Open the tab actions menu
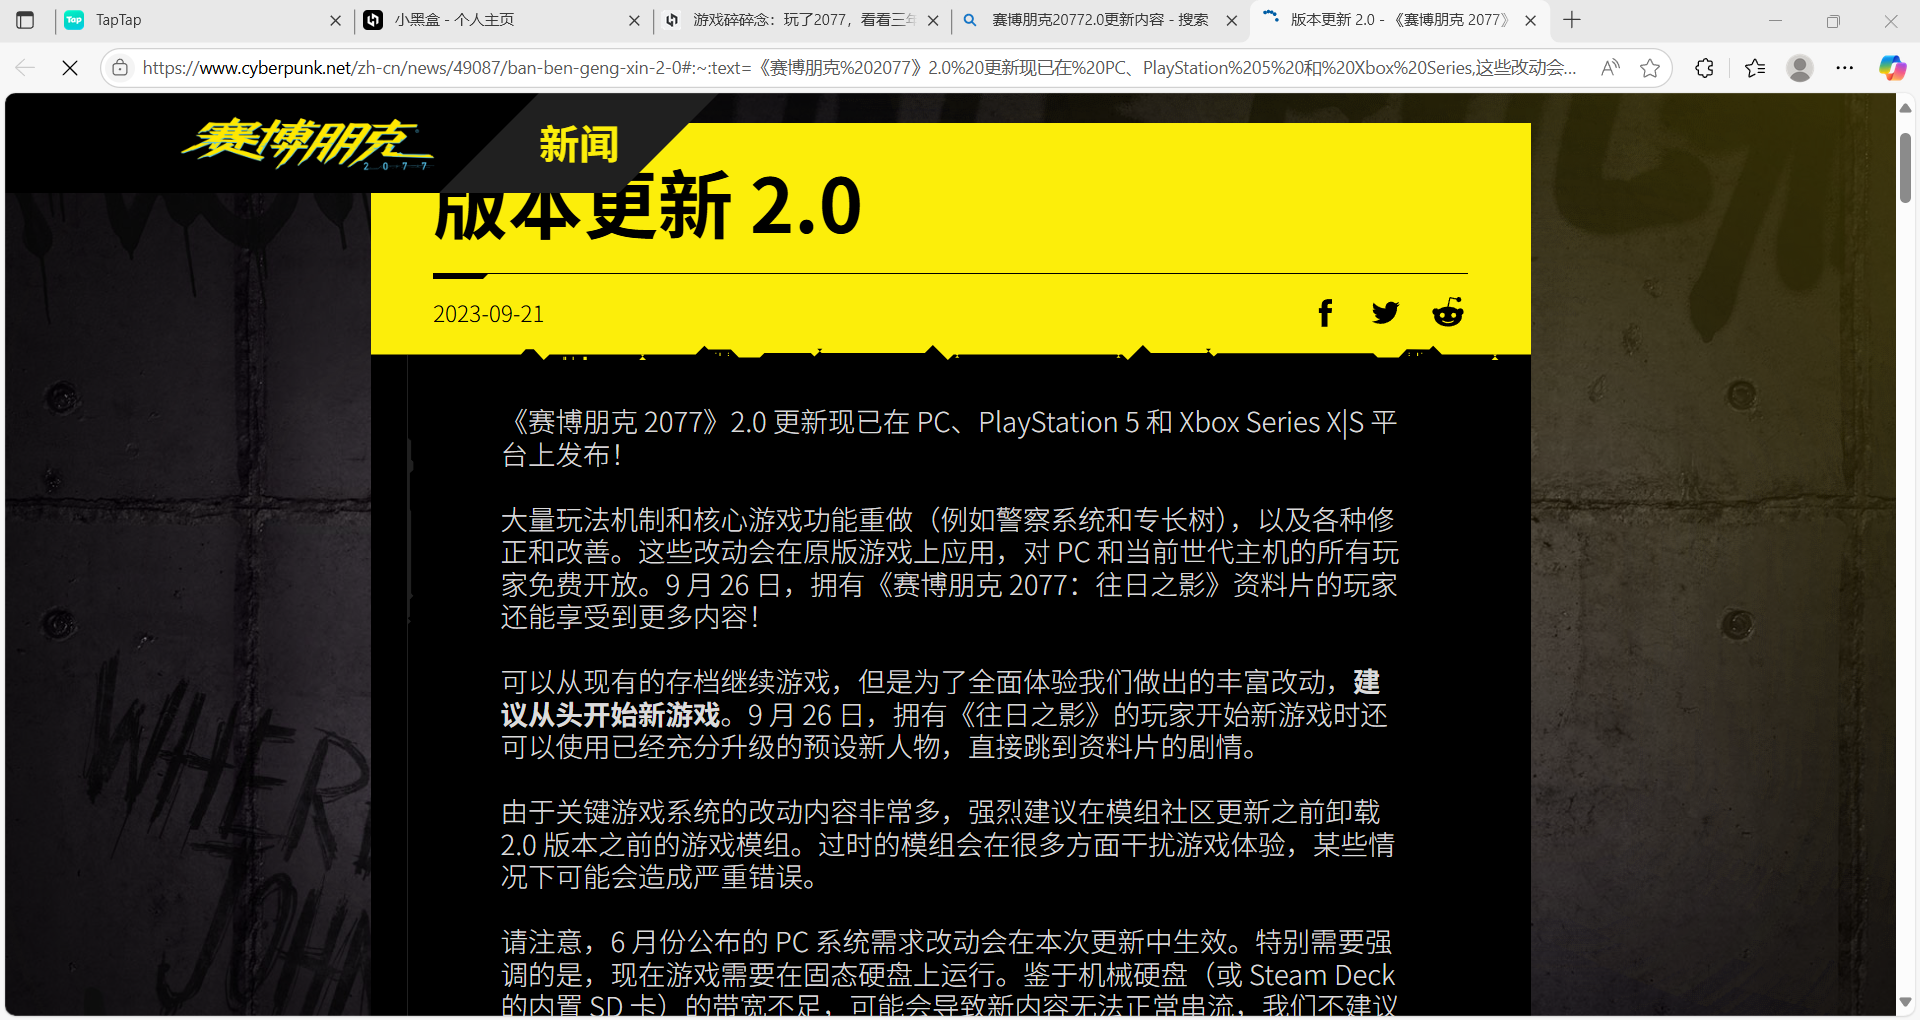1920x1020 pixels. 25,20
